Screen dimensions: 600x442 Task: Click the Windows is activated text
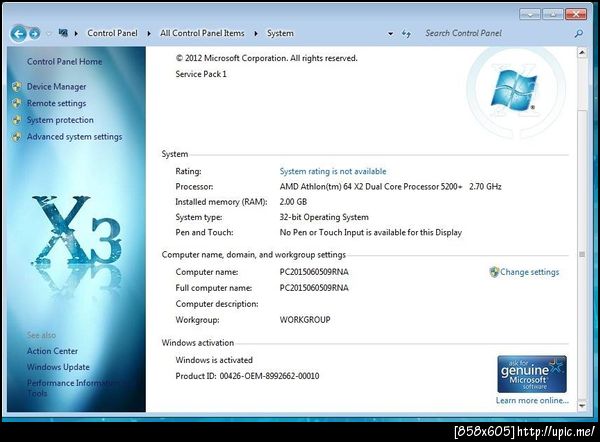click(x=214, y=360)
